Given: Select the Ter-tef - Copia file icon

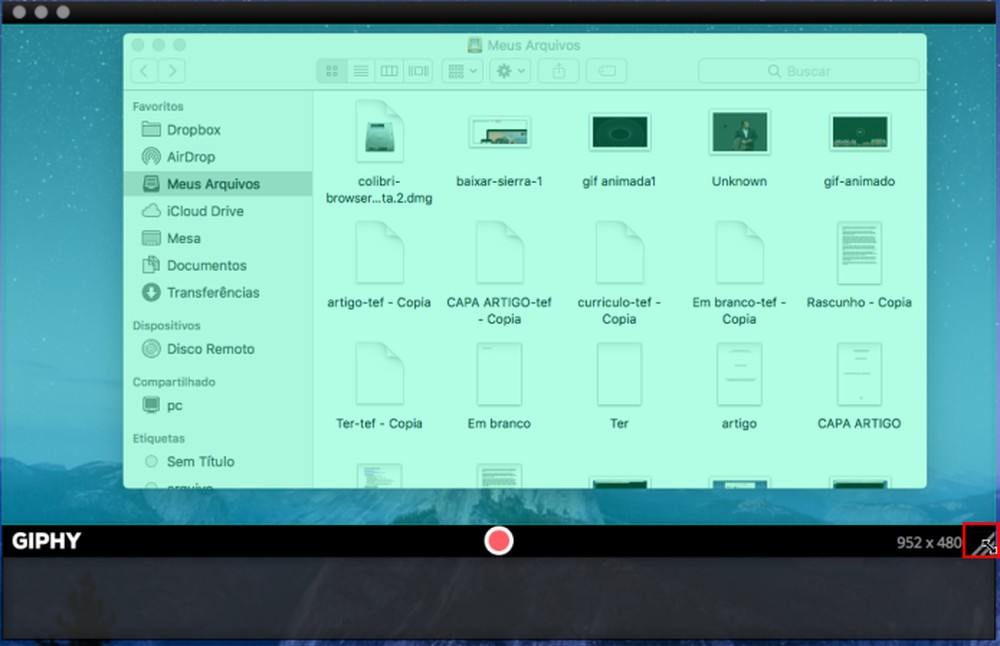Looking at the screenshot, I should (x=379, y=374).
